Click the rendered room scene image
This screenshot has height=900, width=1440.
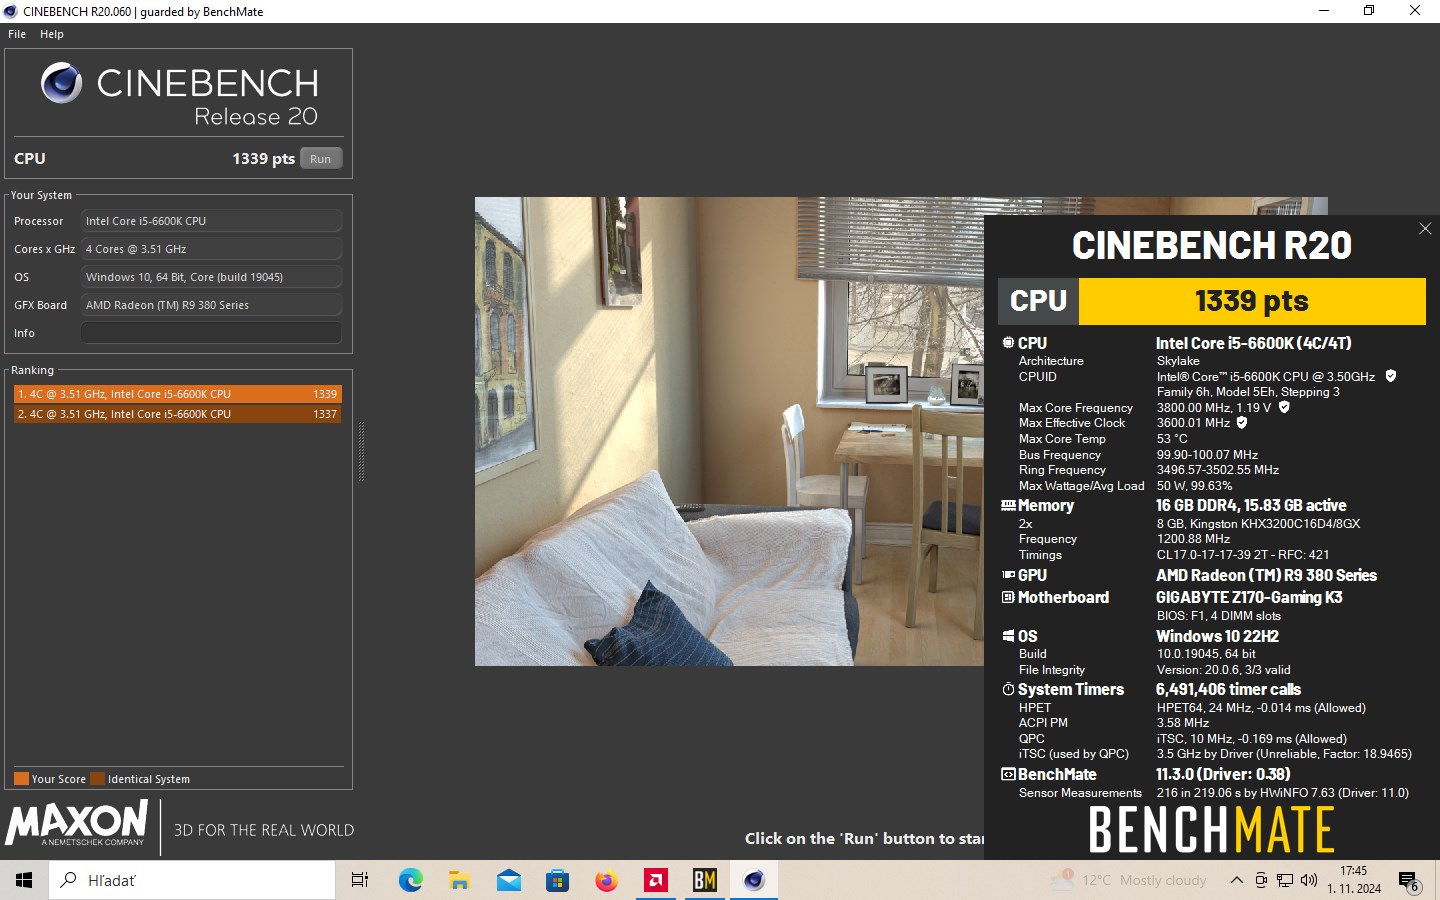[729, 431]
